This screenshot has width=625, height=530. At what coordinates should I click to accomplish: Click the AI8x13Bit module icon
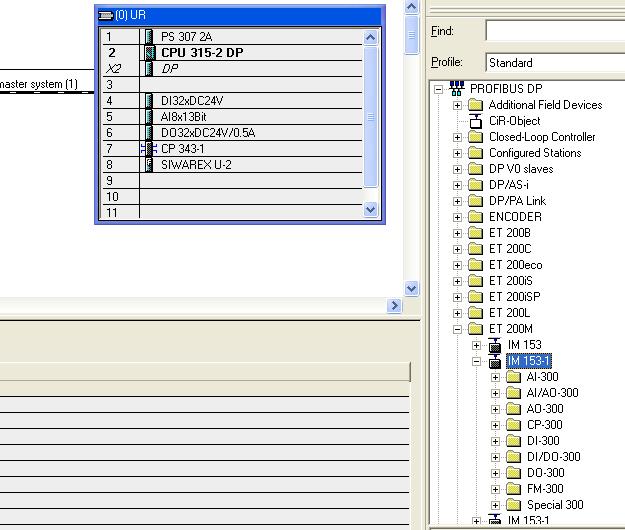(149, 117)
